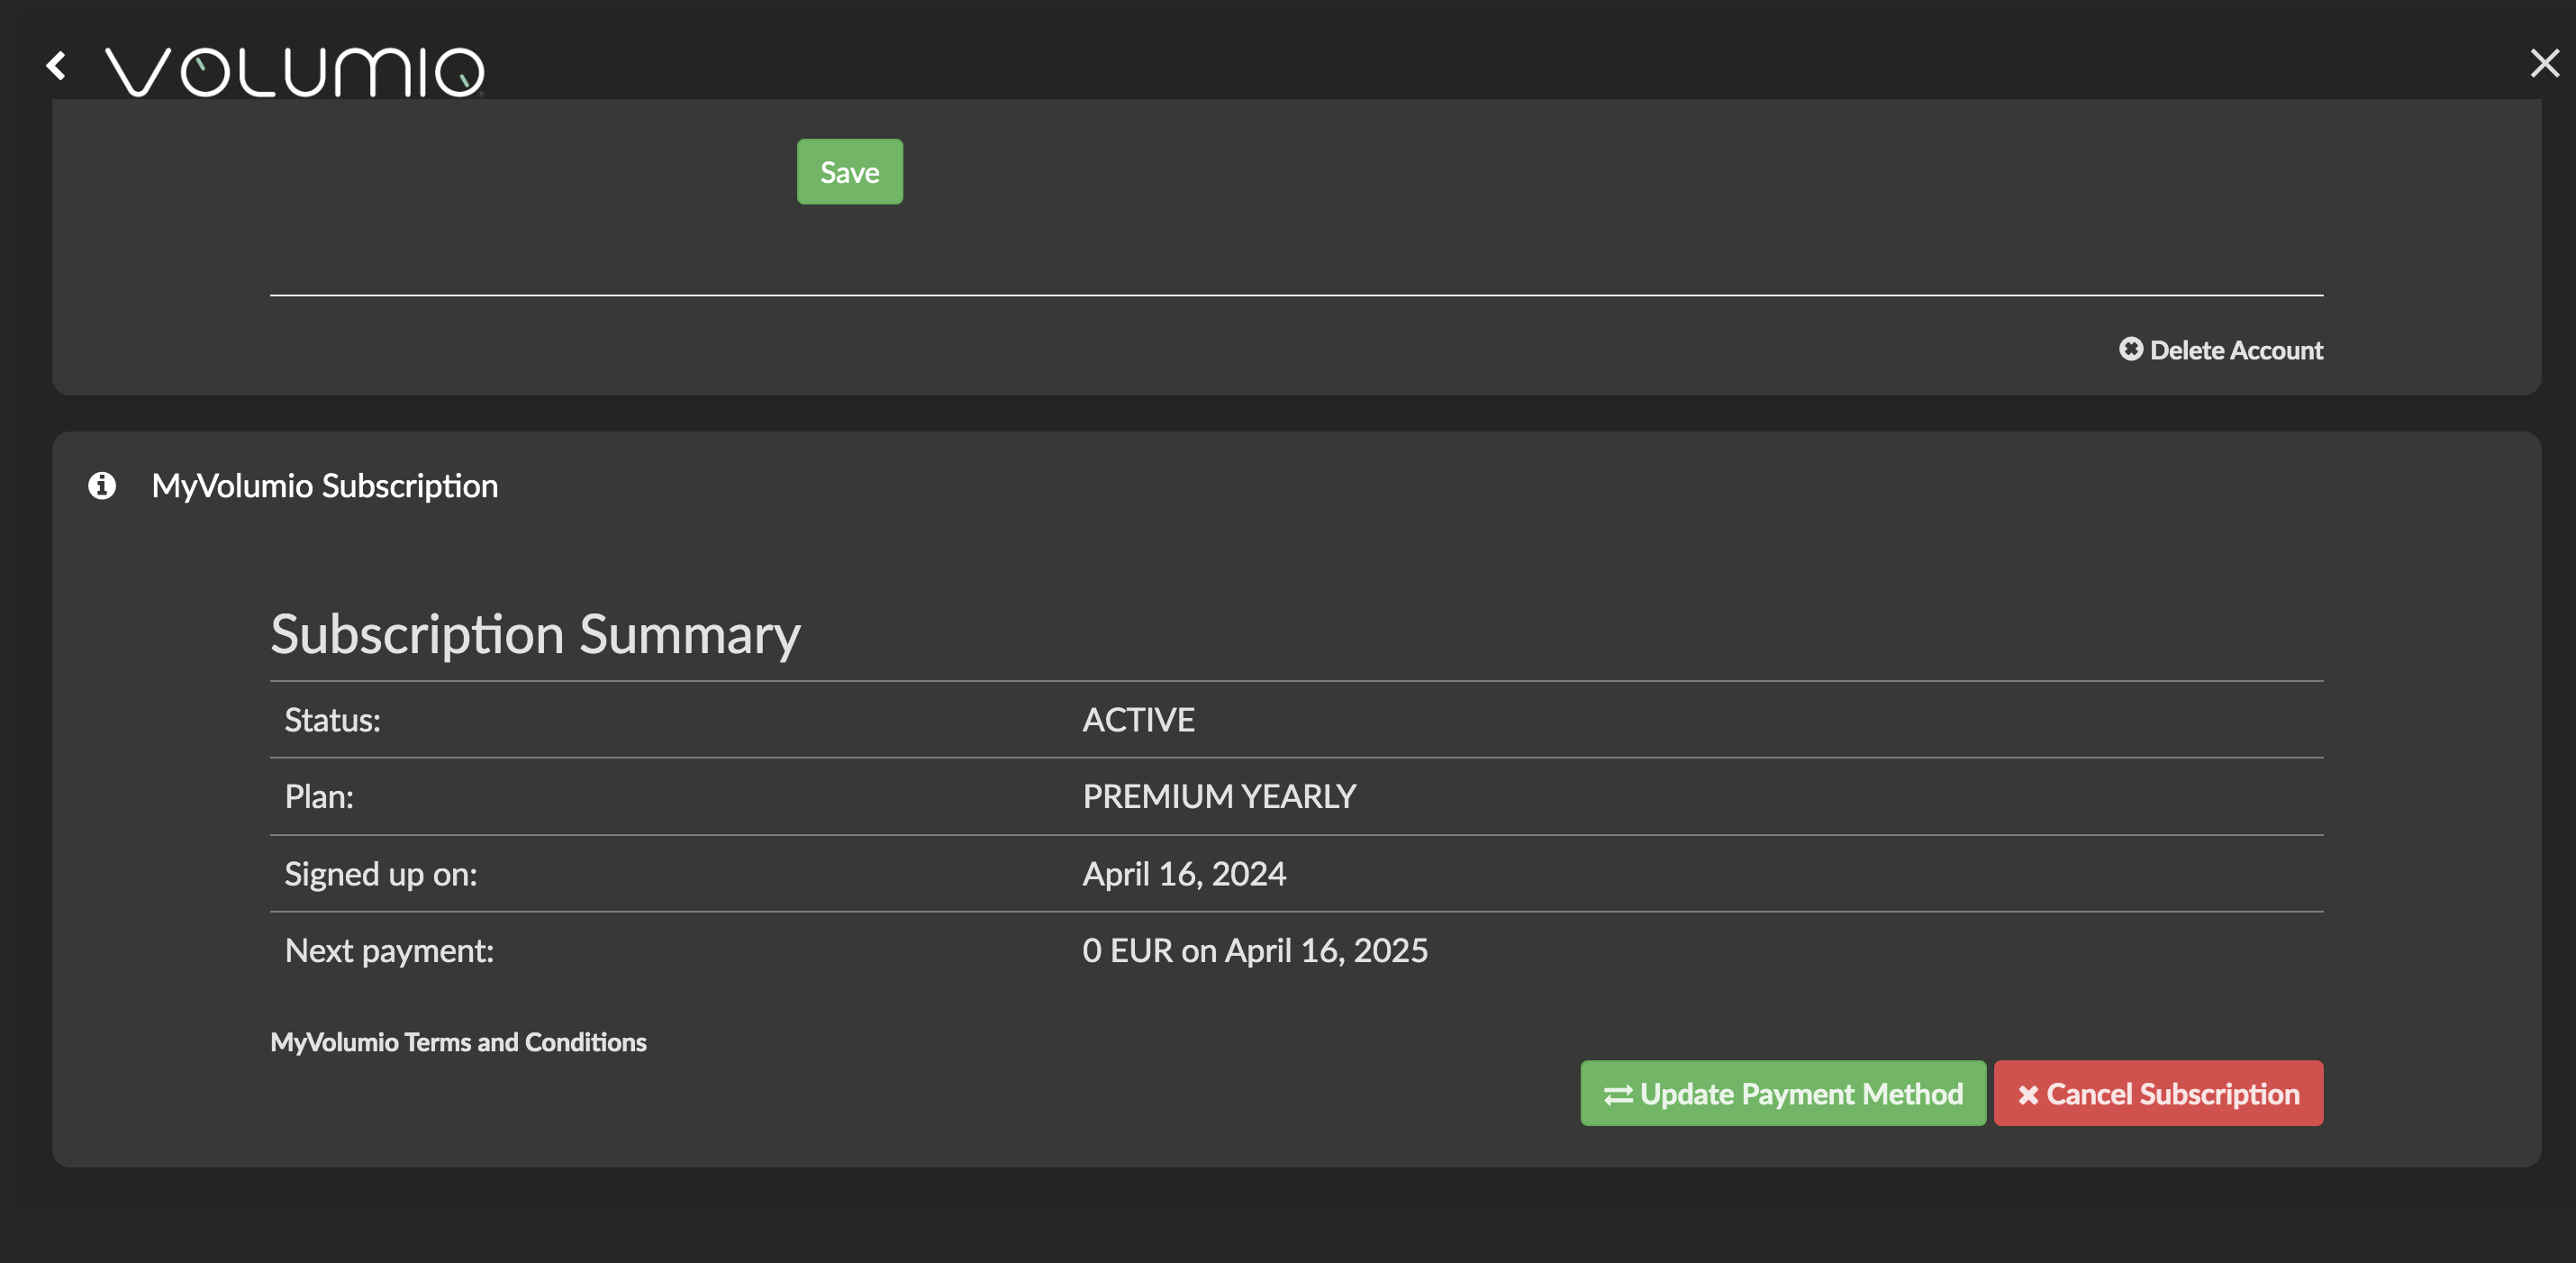Select the ACTIVE status value

[x=1138, y=719]
